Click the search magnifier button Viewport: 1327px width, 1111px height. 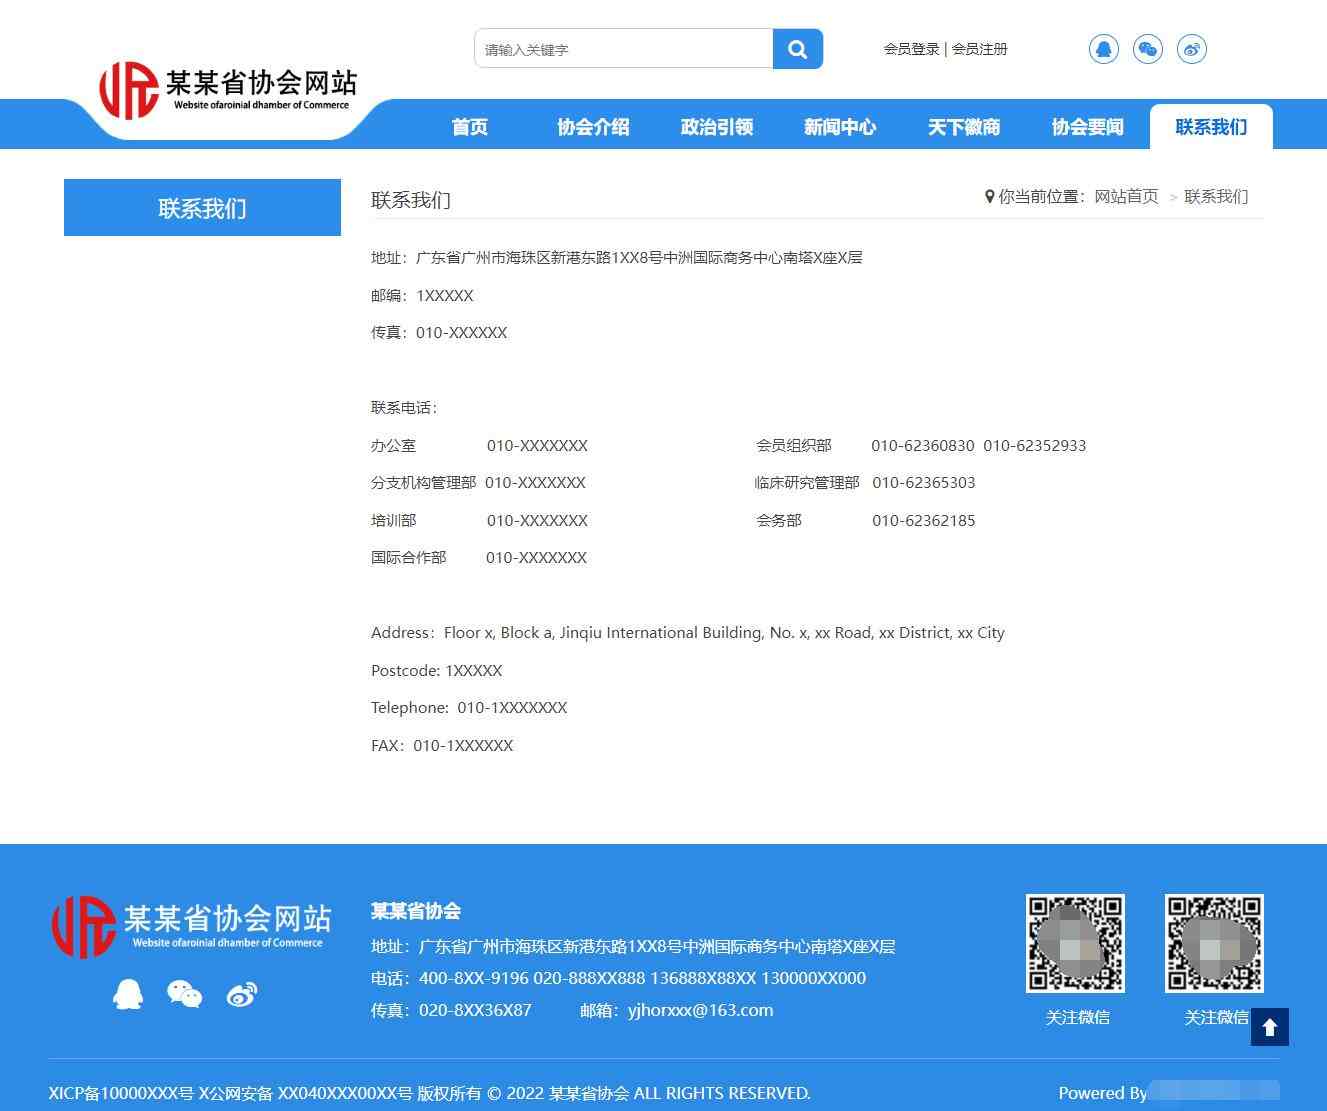coord(797,49)
